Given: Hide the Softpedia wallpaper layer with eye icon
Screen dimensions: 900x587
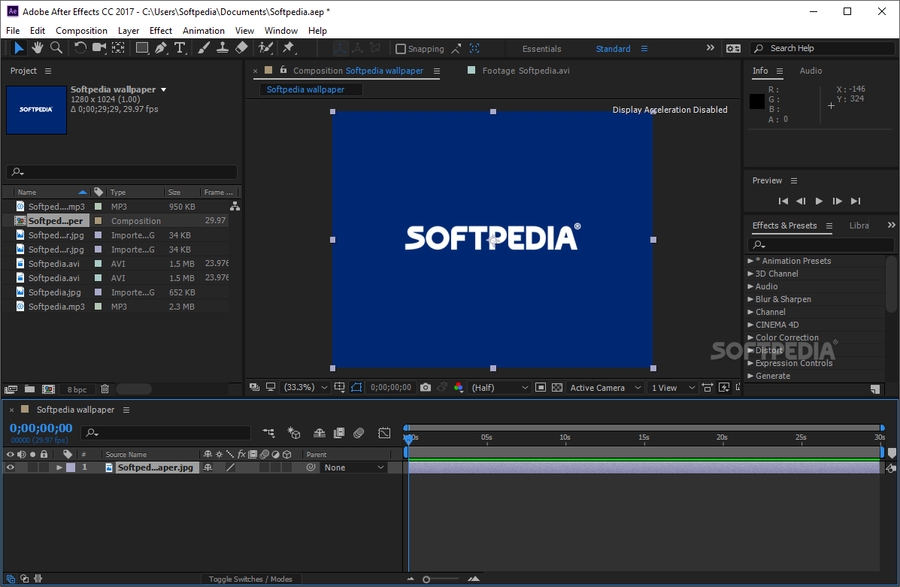Looking at the screenshot, I should pos(10,467).
